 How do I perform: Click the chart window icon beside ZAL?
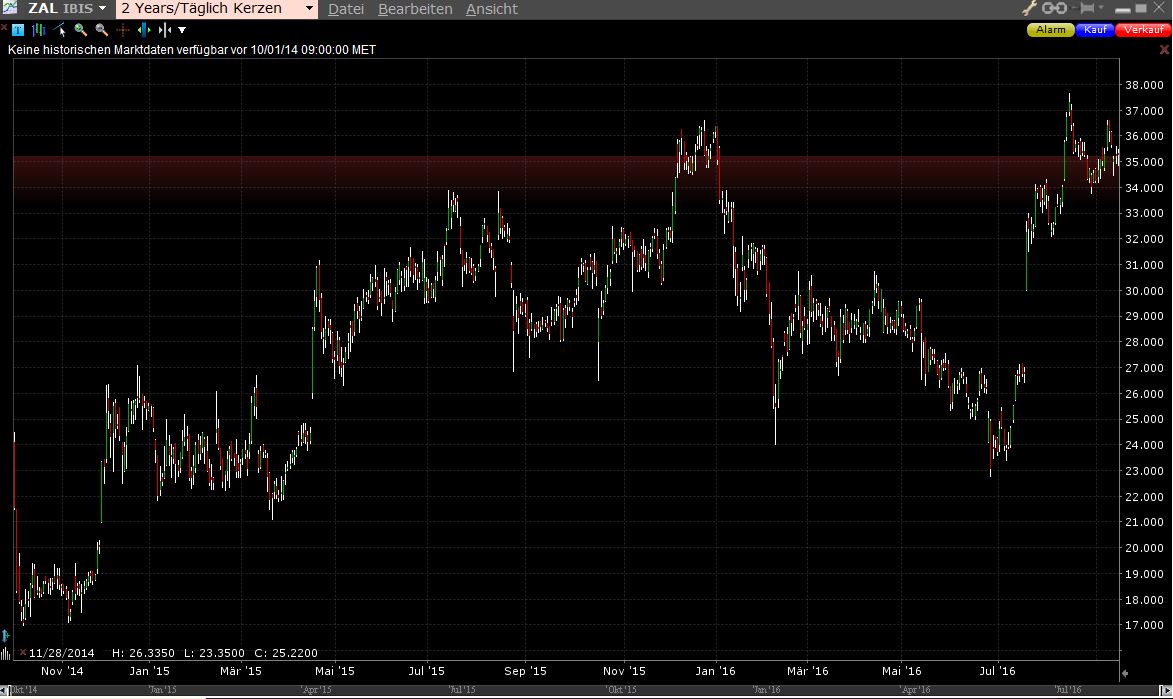(x=10, y=7)
